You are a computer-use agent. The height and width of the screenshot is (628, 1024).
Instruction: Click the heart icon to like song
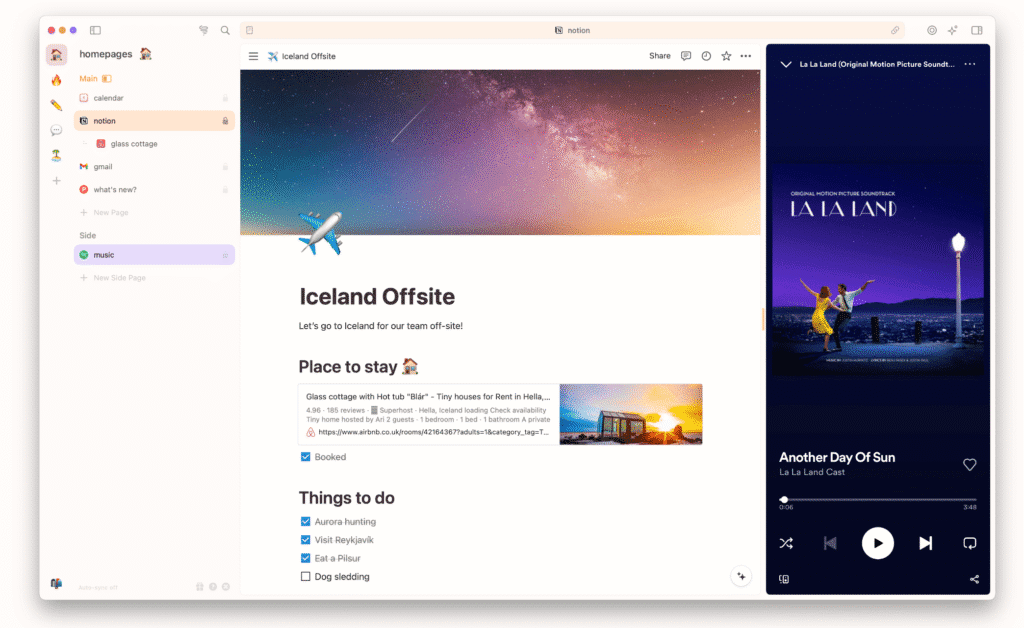[969, 464]
